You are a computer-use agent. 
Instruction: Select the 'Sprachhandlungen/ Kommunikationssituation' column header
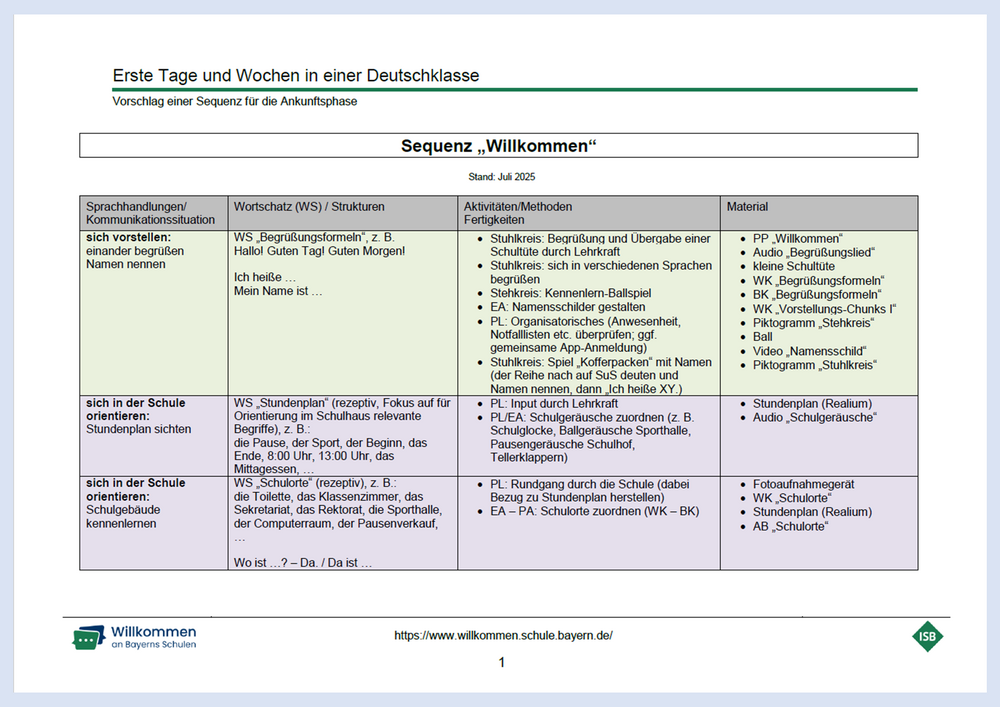150,213
